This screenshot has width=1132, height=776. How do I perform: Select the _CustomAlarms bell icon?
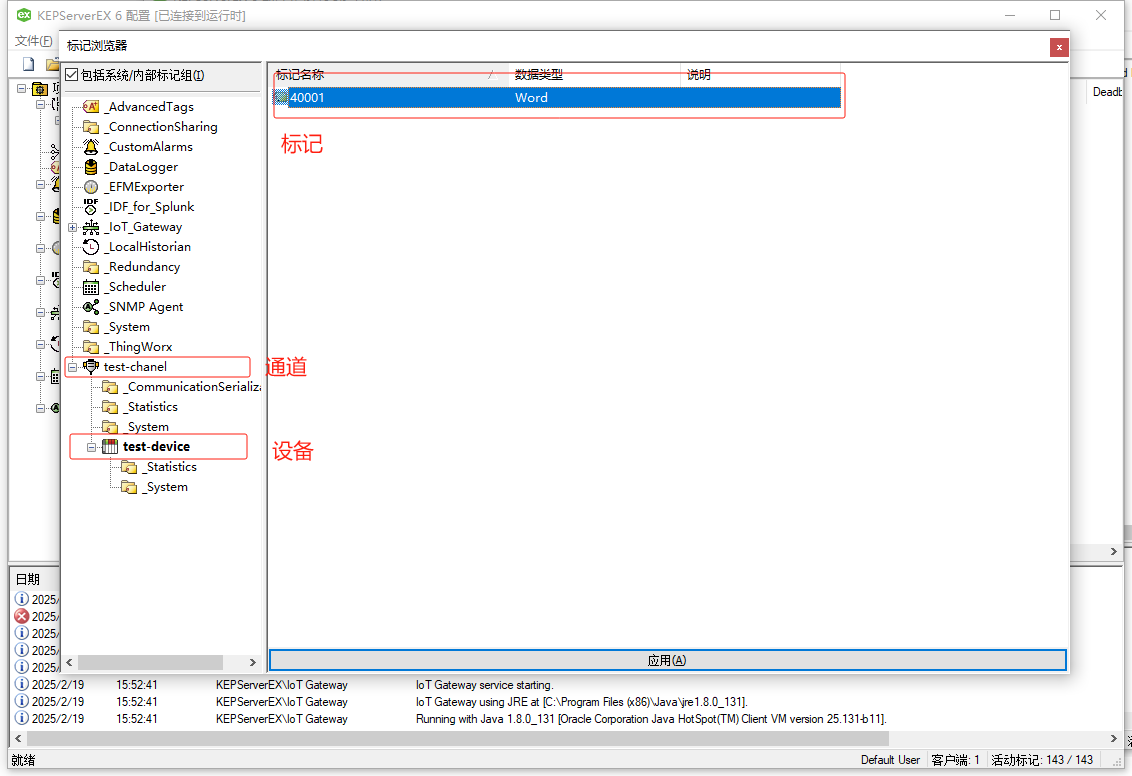tap(91, 147)
